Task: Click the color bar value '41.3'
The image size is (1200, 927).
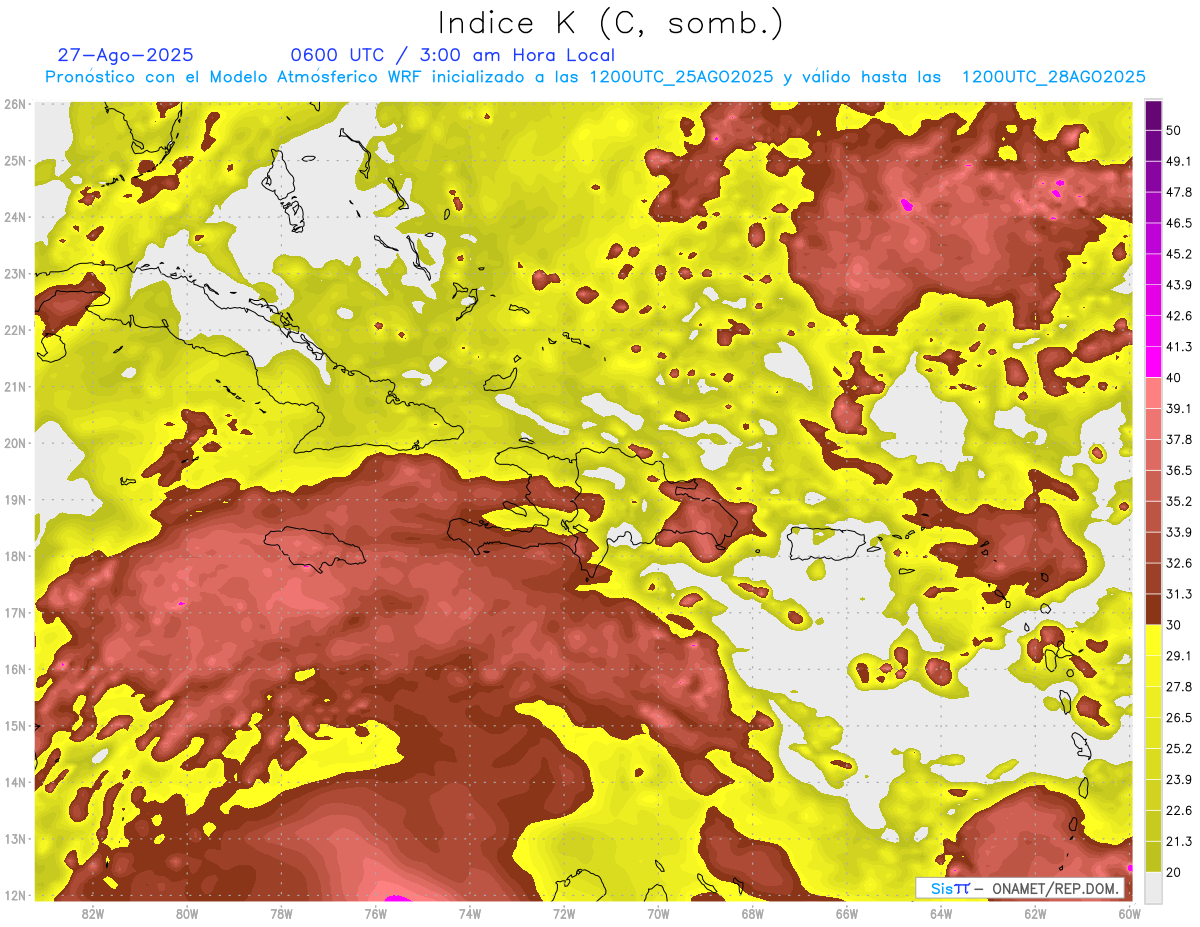Action: click(1179, 347)
